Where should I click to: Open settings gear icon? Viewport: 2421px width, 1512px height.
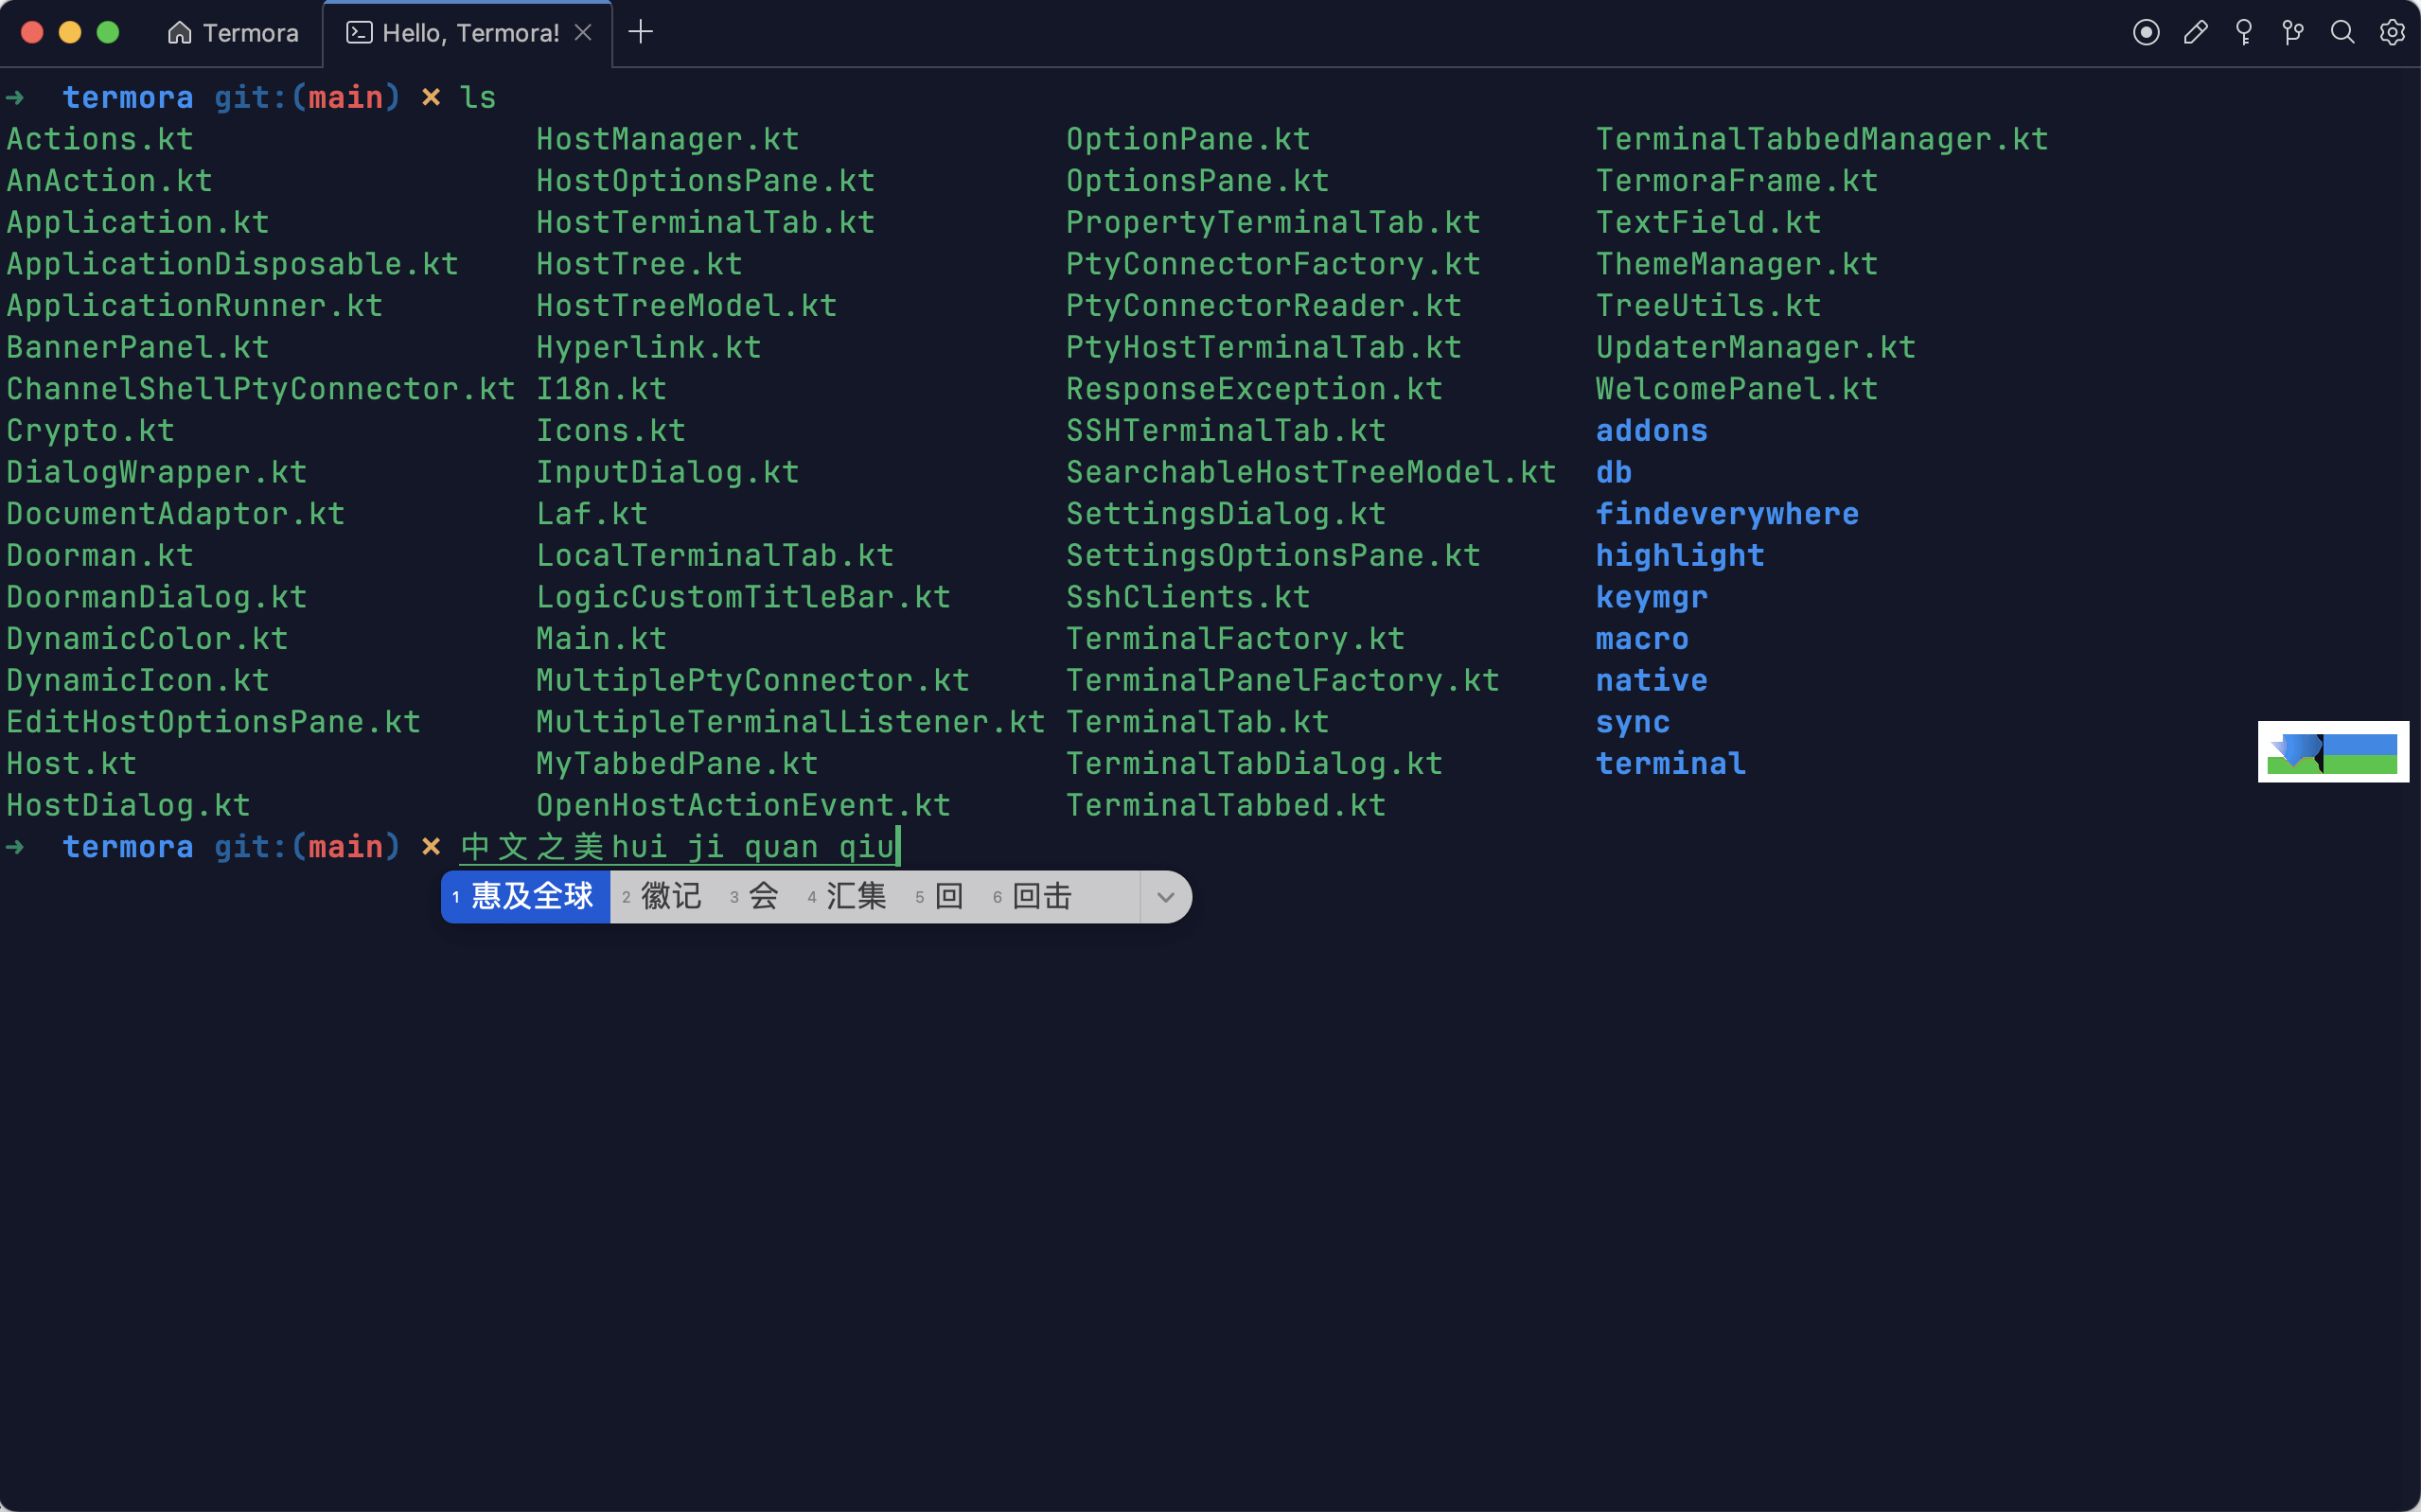(x=2392, y=33)
